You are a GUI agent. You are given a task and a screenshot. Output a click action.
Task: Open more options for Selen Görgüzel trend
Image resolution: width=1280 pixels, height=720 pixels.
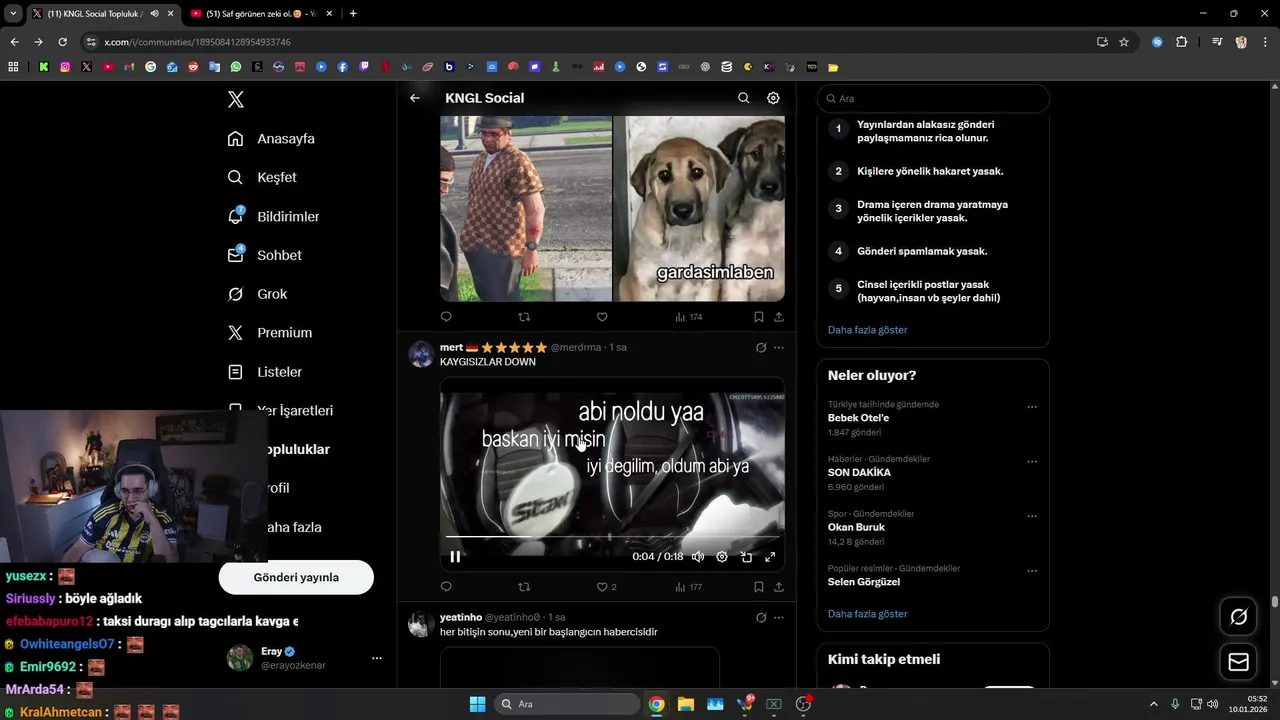tap(1032, 571)
